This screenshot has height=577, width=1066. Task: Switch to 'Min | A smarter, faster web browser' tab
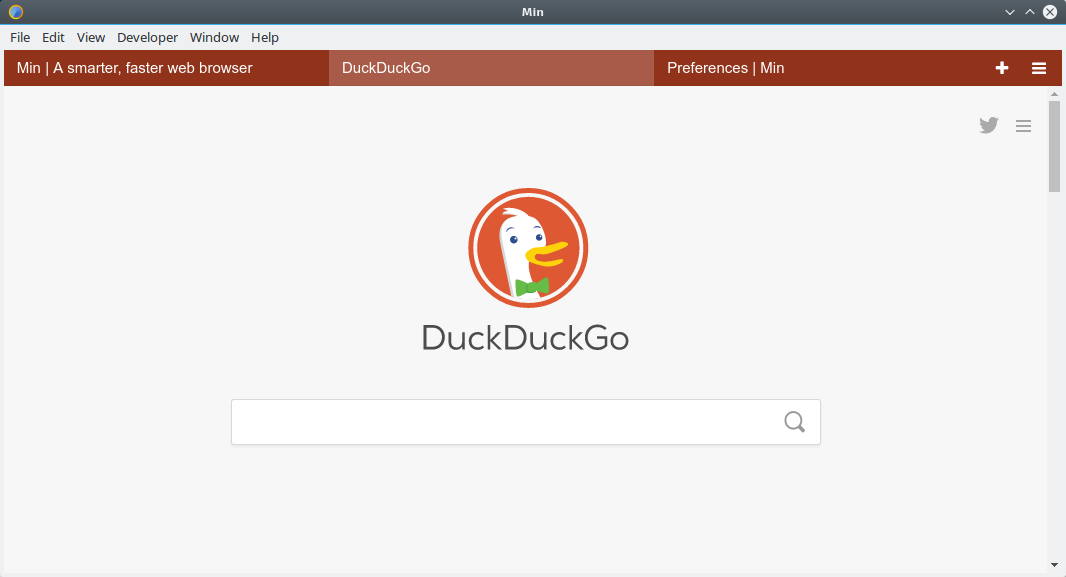pos(167,68)
